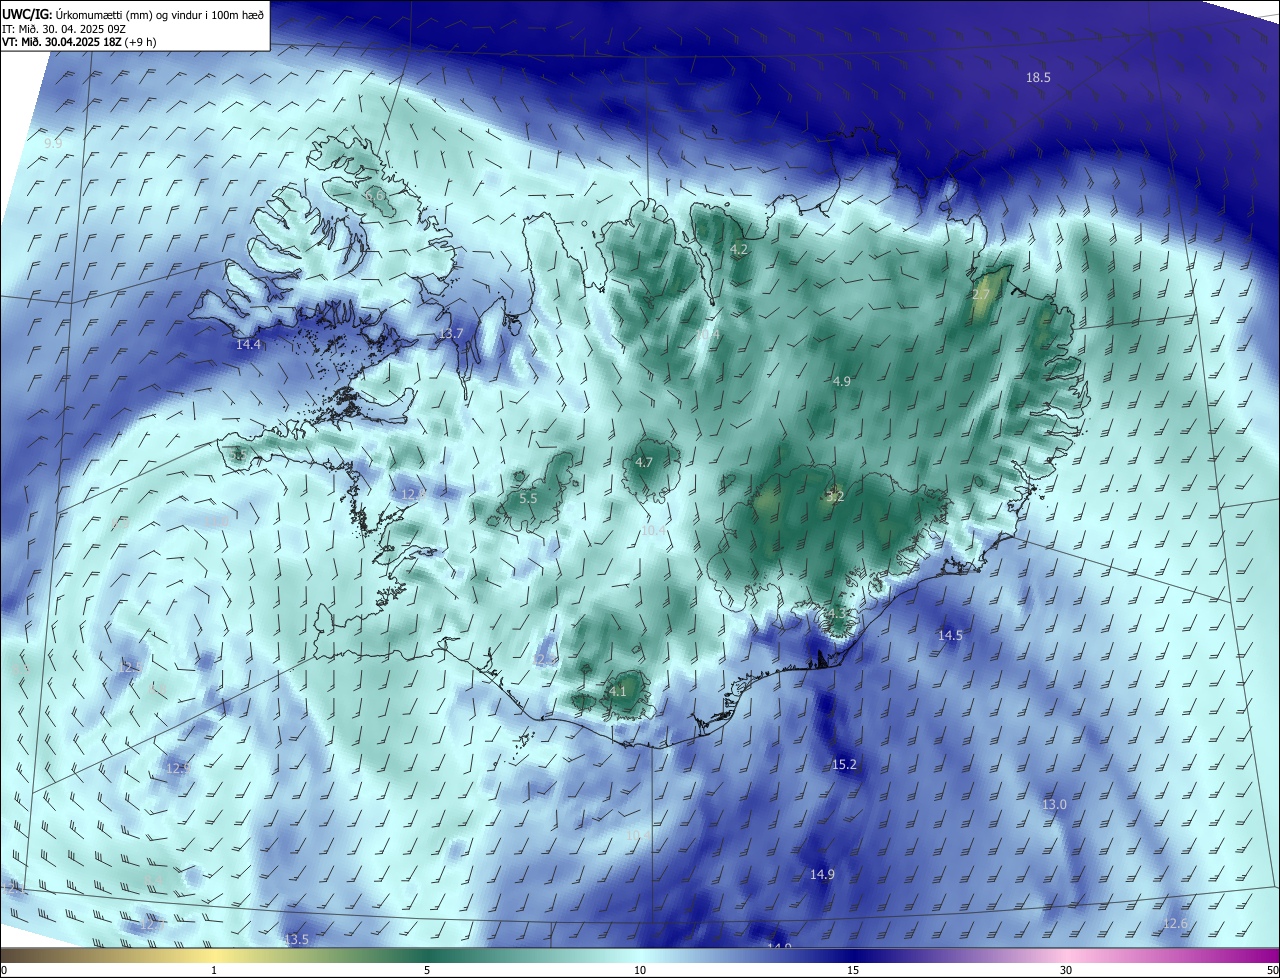
Task: Click the 12.6 value in the southeast corner
Action: pos(1176,924)
